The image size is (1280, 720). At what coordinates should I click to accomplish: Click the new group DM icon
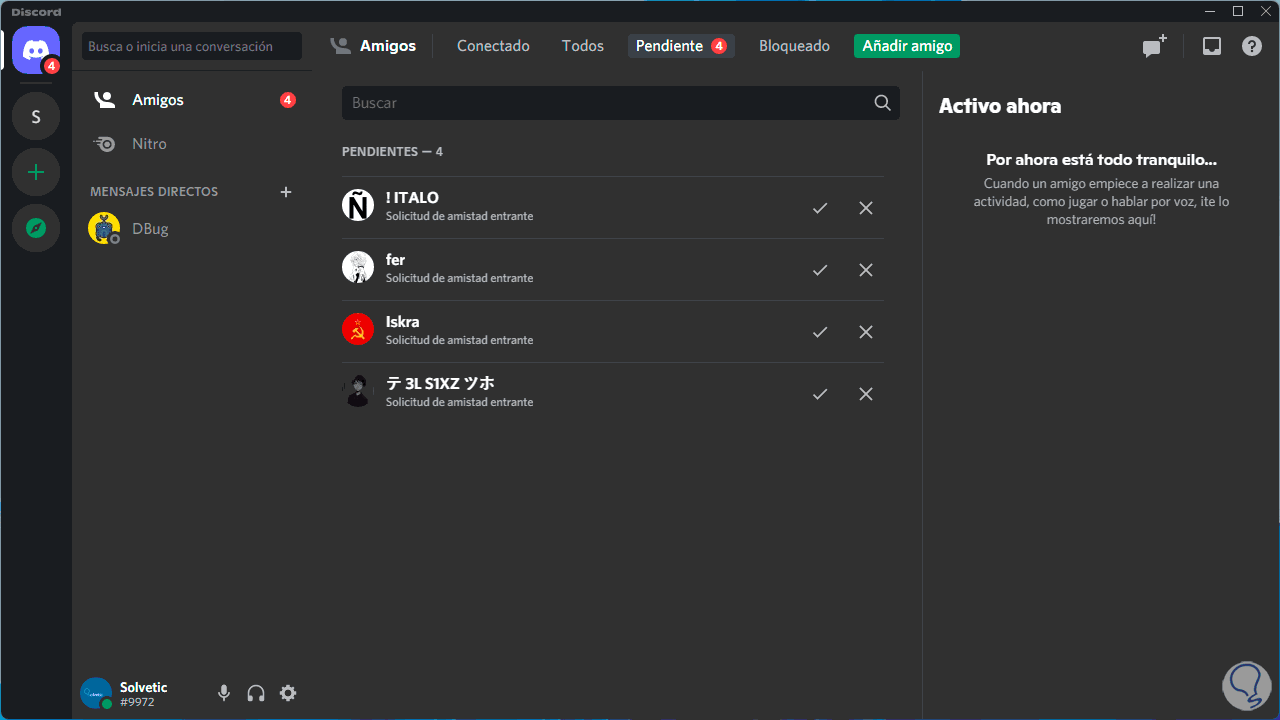1155,46
